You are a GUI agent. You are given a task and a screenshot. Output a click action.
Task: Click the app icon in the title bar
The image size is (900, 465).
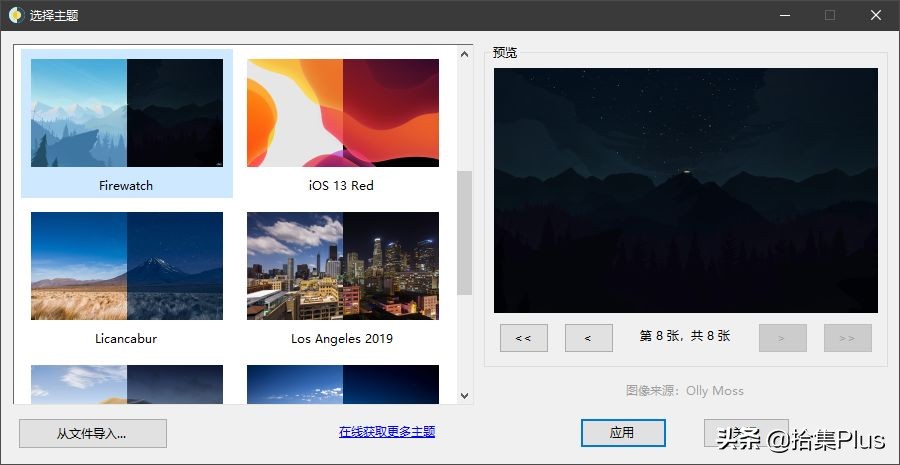point(16,15)
